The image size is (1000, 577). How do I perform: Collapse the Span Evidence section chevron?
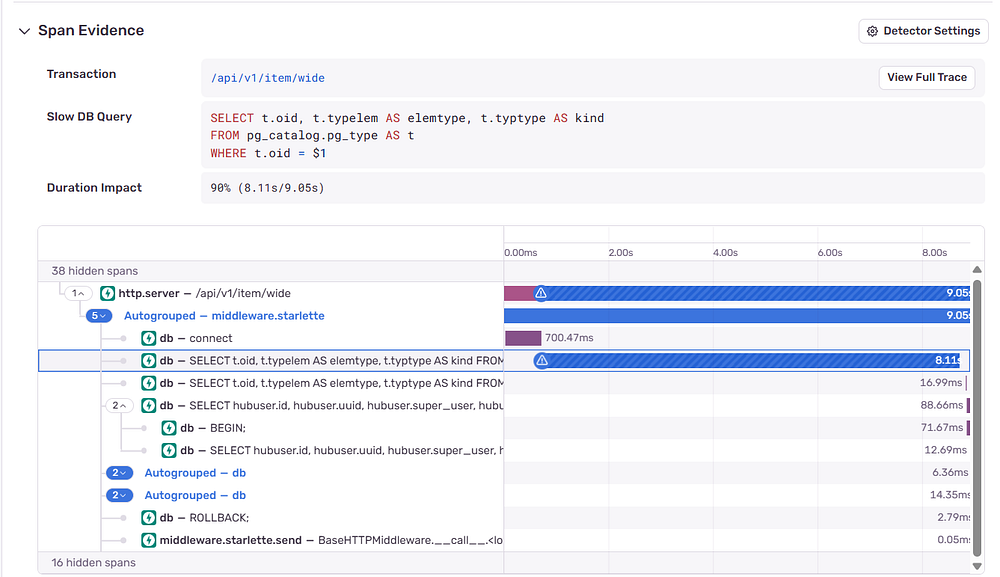coord(24,31)
